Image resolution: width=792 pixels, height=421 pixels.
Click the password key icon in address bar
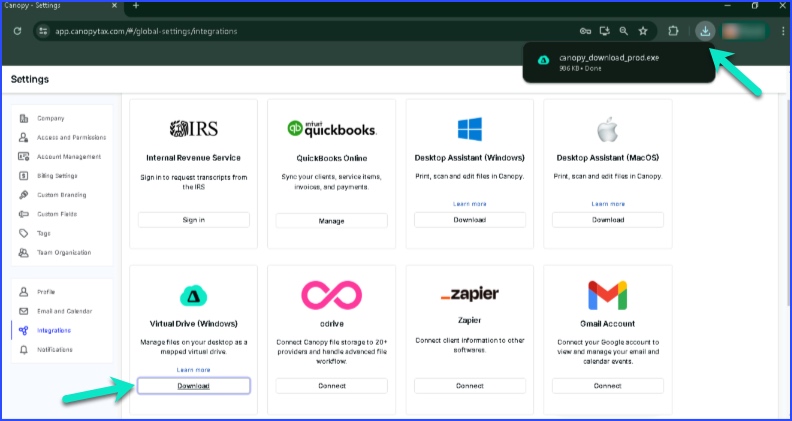click(585, 31)
